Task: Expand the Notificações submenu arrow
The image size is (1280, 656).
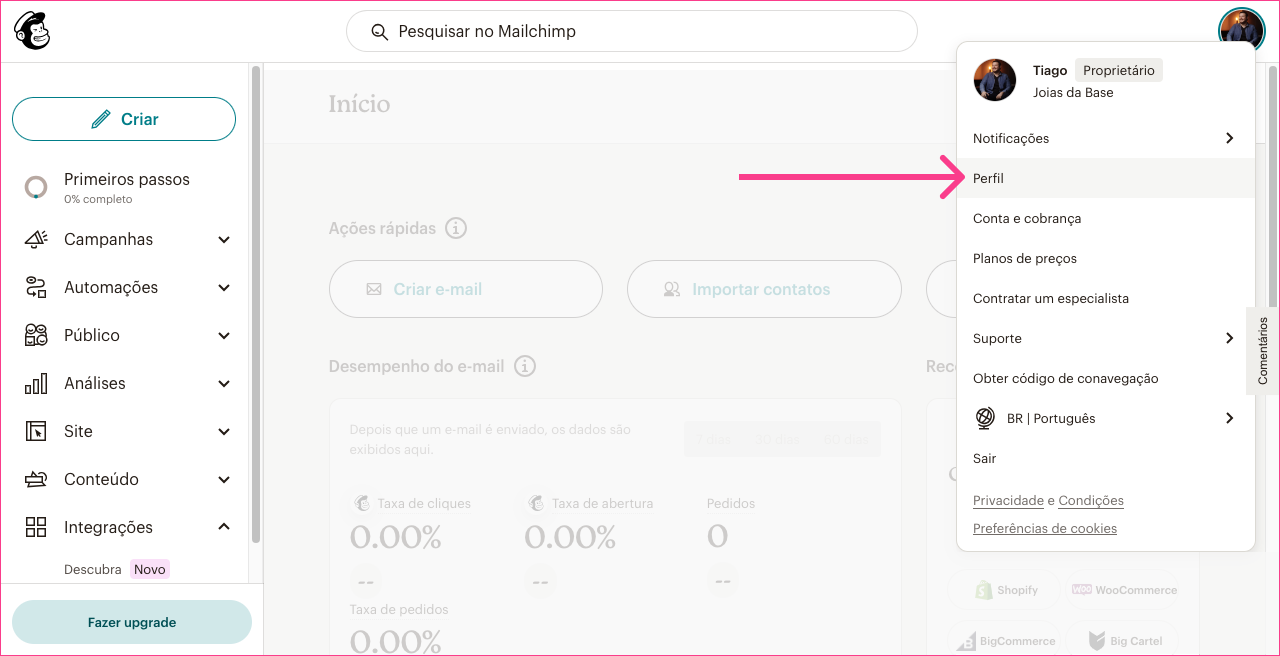Action: 1230,138
